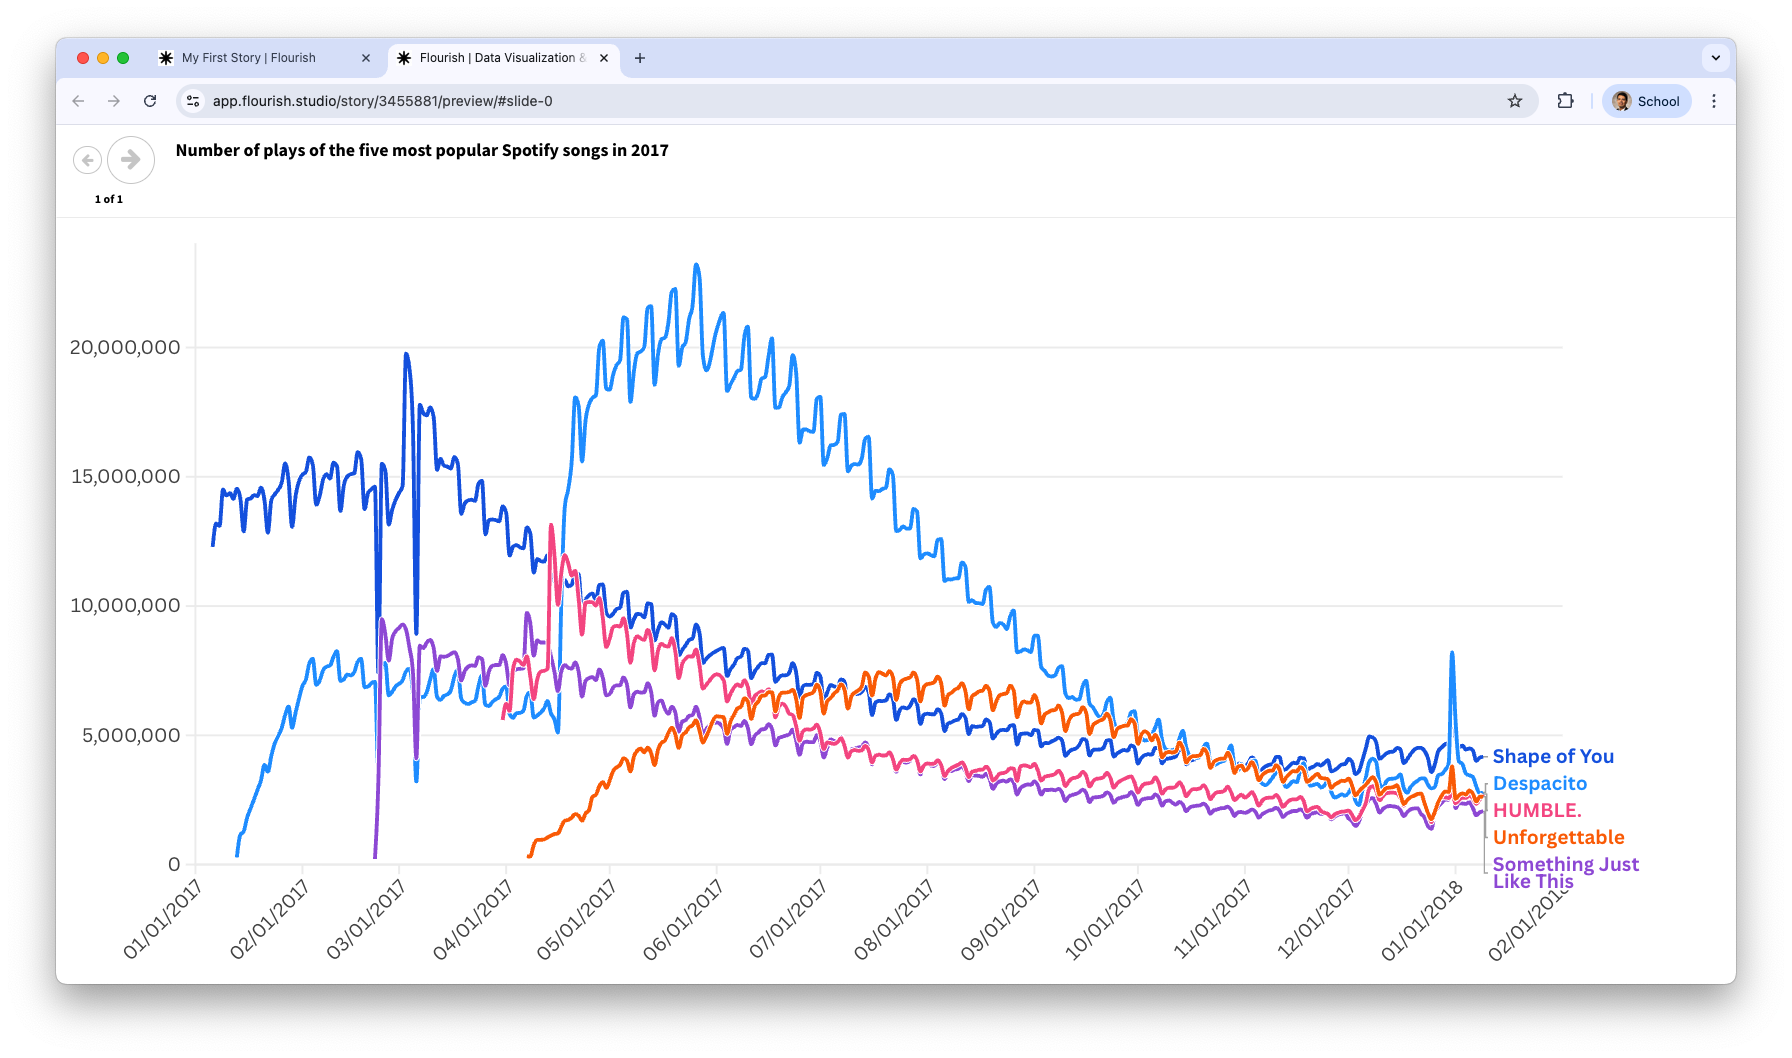The image size is (1792, 1058).
Task: Open the Extensions puzzle icon
Action: tap(1565, 101)
